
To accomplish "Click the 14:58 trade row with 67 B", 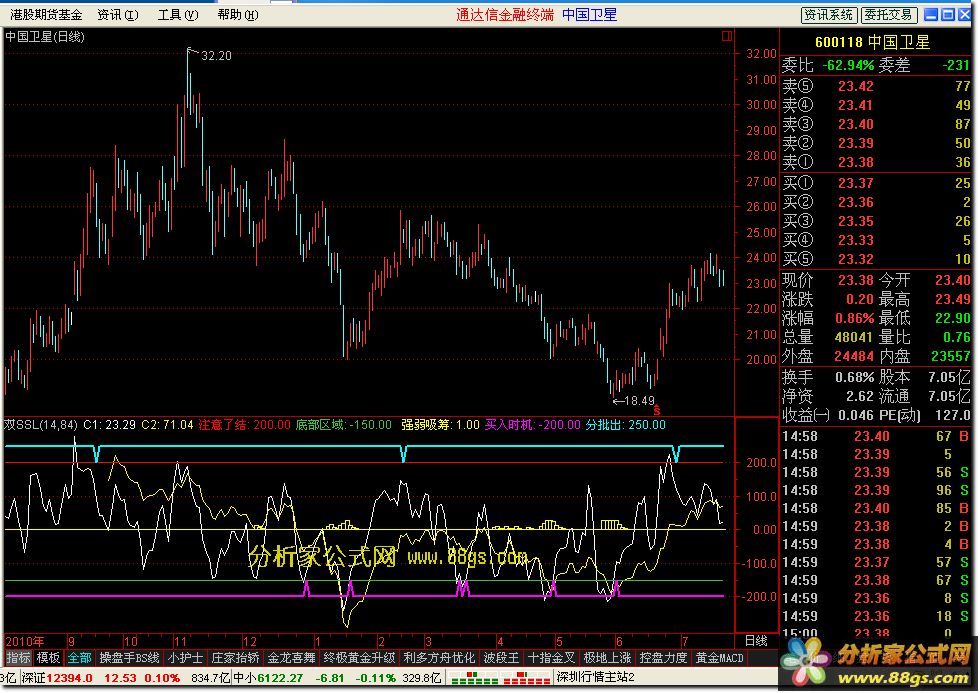I will point(876,436).
